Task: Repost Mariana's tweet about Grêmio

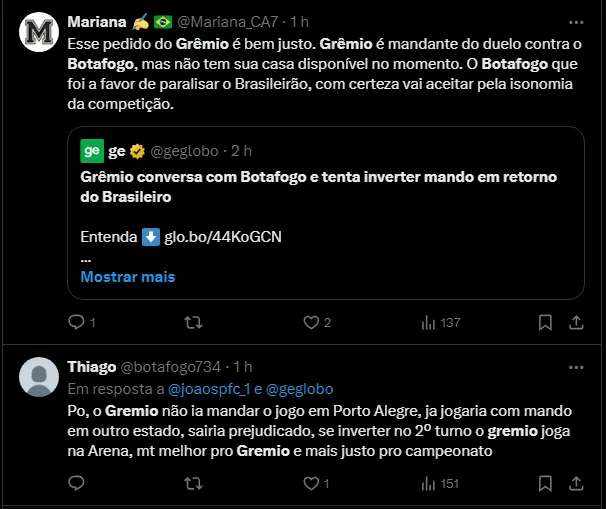Action: (195, 322)
